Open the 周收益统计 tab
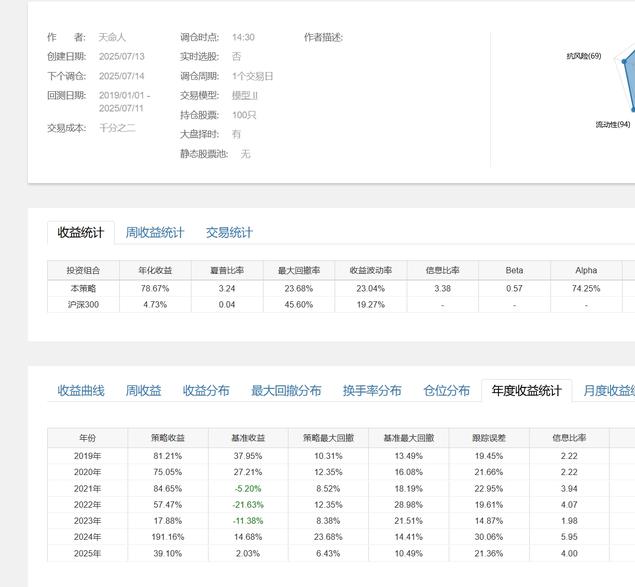Viewport: 635px width, 587px height. (155, 233)
